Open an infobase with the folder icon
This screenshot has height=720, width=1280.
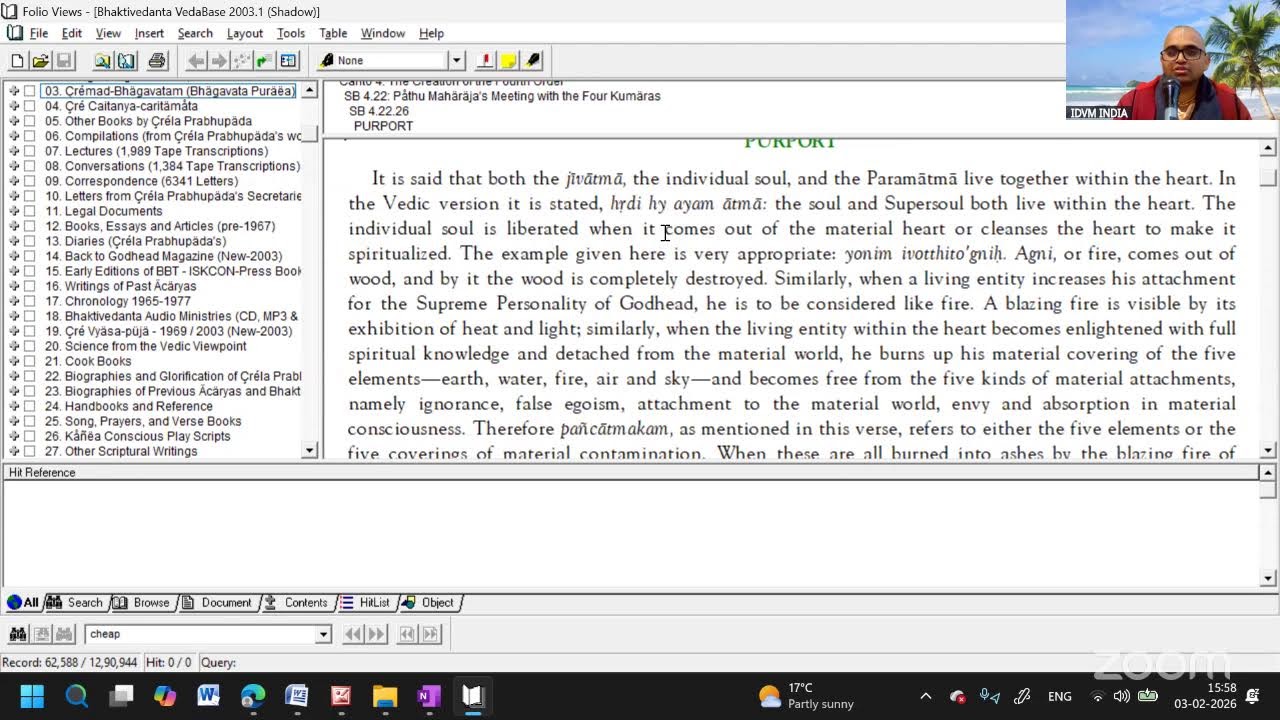[41, 61]
